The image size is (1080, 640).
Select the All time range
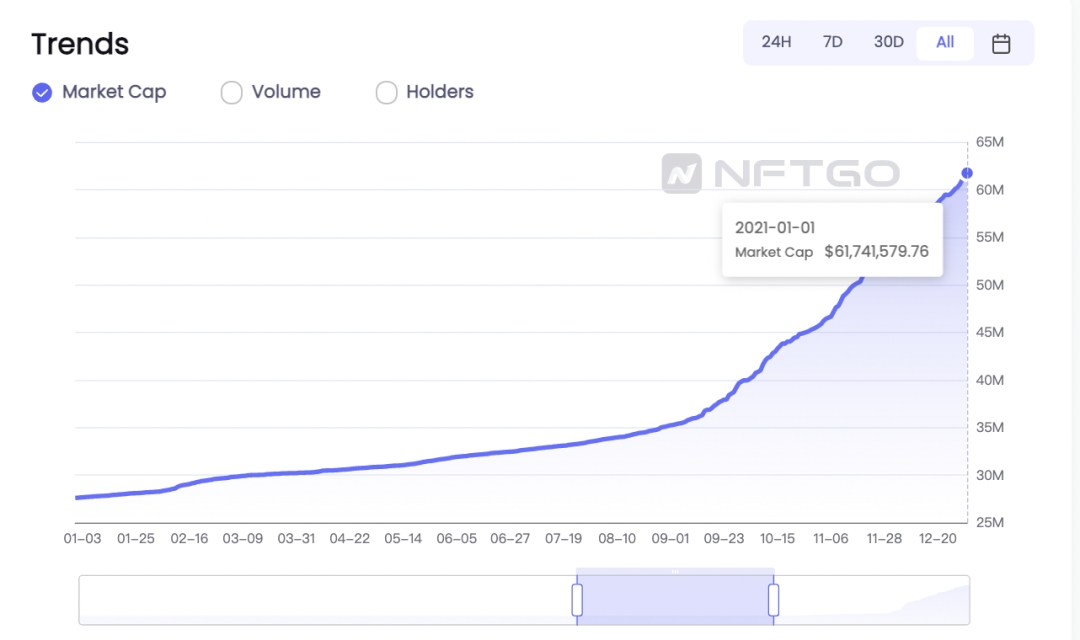pos(945,43)
